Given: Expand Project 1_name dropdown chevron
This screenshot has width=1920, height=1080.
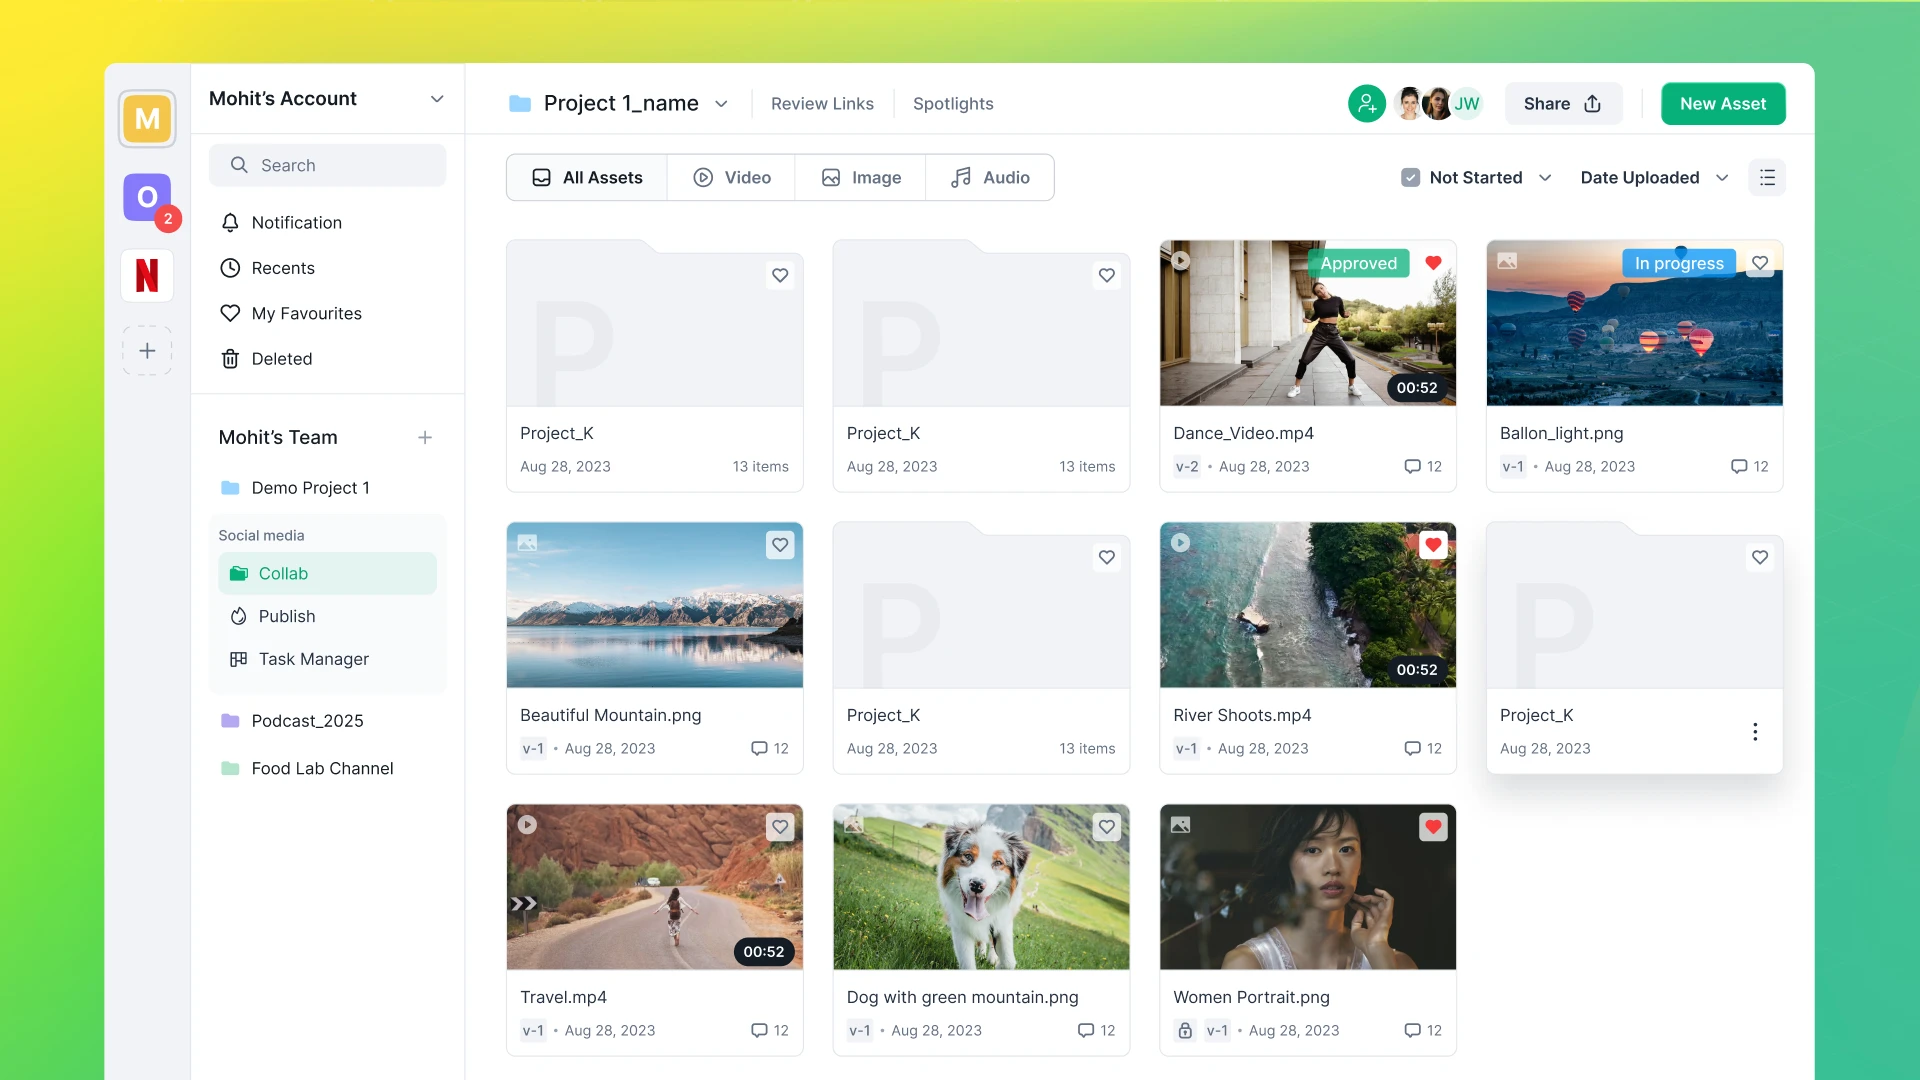Looking at the screenshot, I should coord(721,104).
